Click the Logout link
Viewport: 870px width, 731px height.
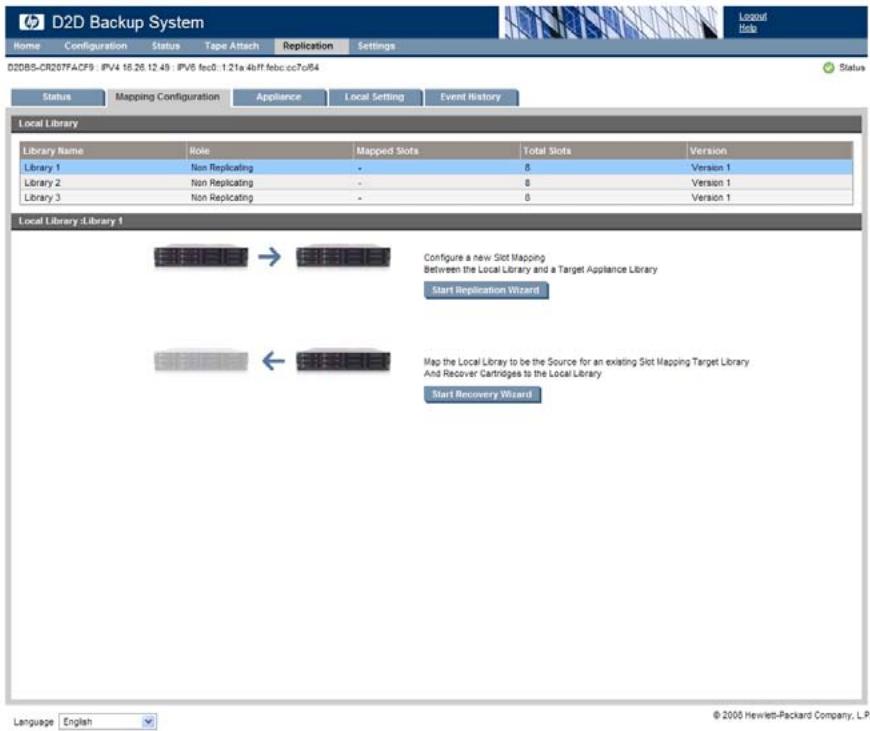752,16
